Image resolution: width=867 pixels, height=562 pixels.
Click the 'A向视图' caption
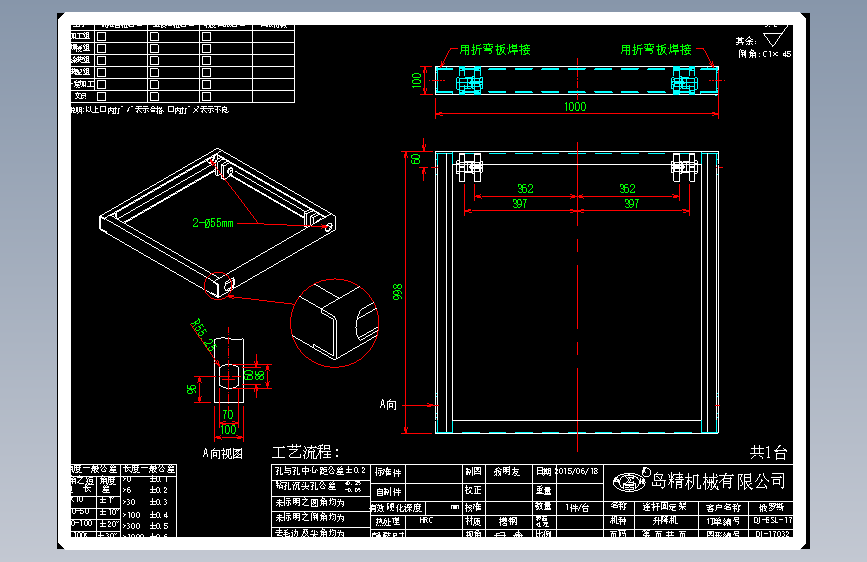[222, 454]
